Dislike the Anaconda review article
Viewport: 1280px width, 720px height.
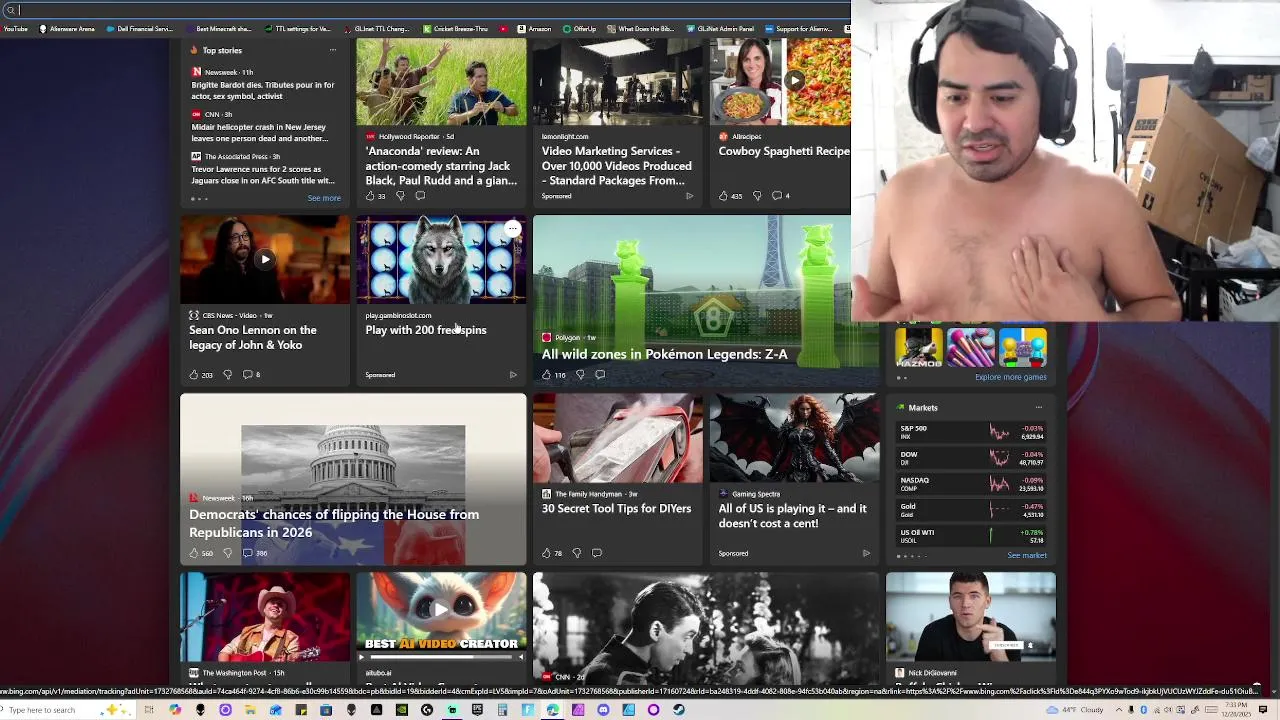(400, 196)
